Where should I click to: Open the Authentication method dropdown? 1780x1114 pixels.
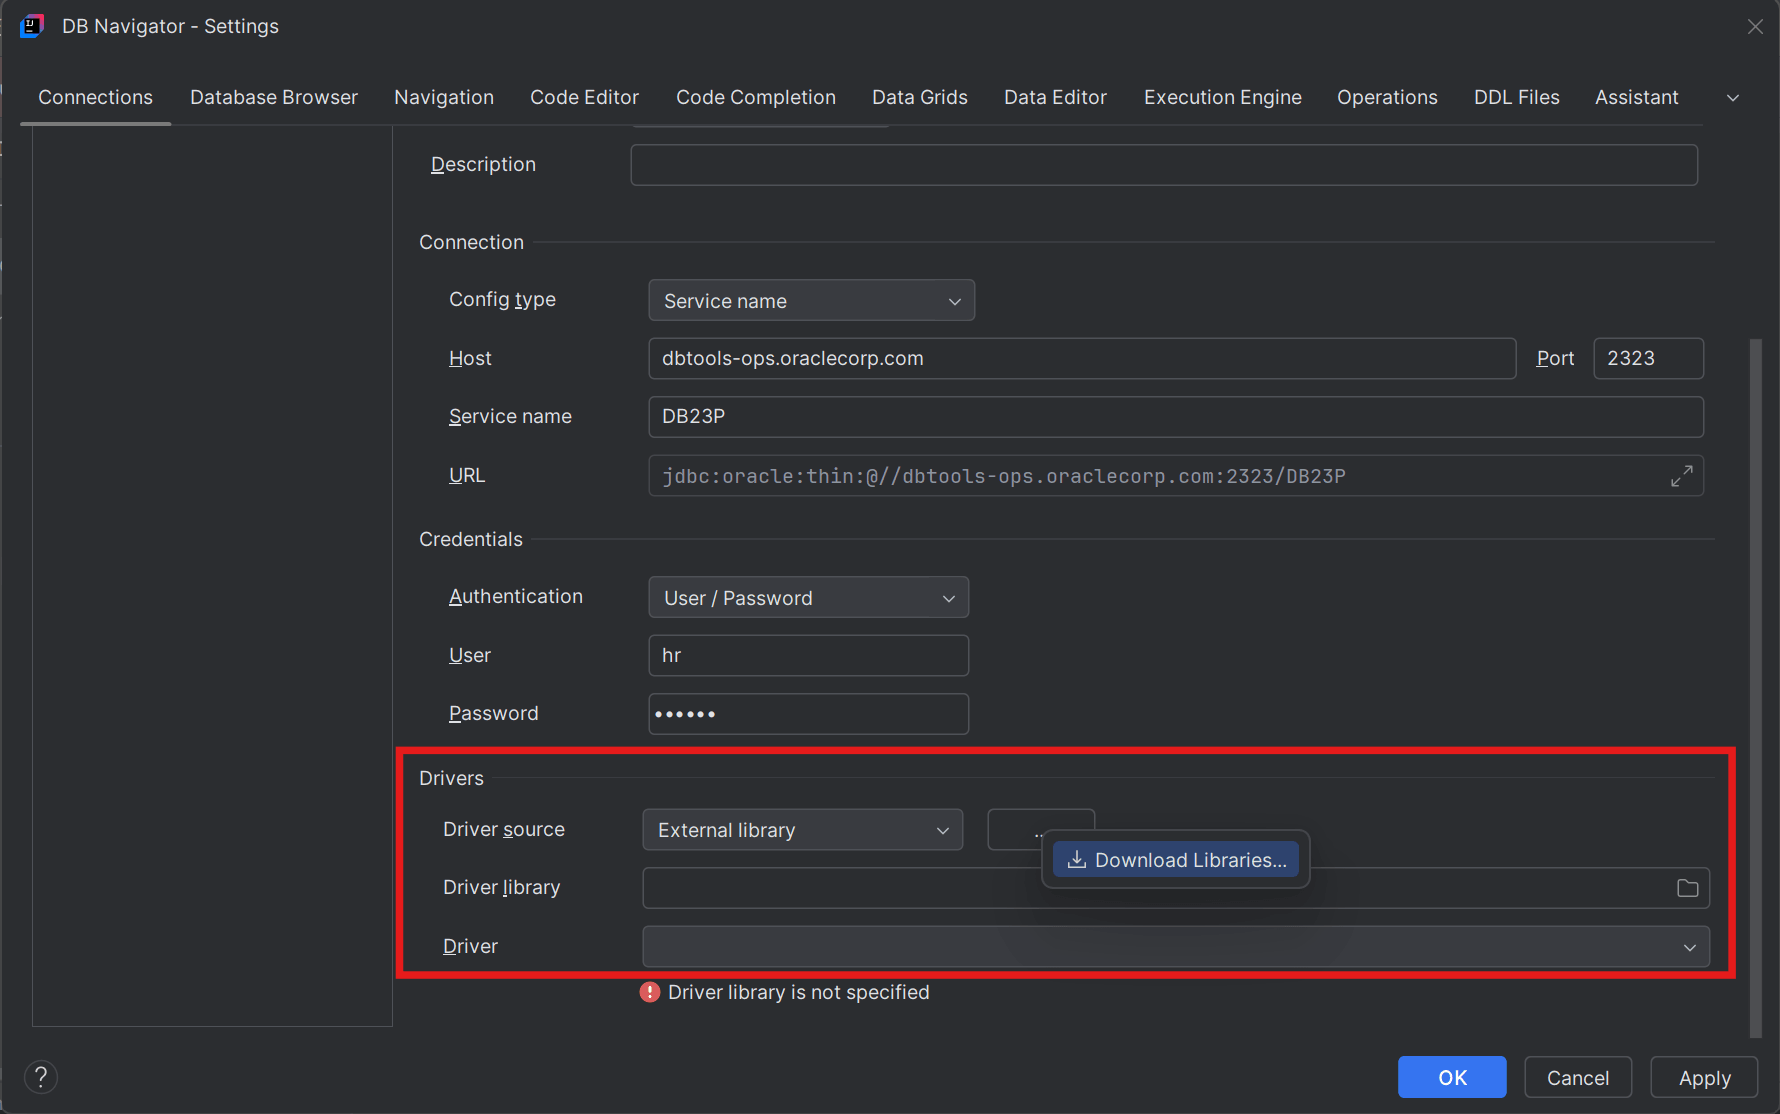(808, 597)
